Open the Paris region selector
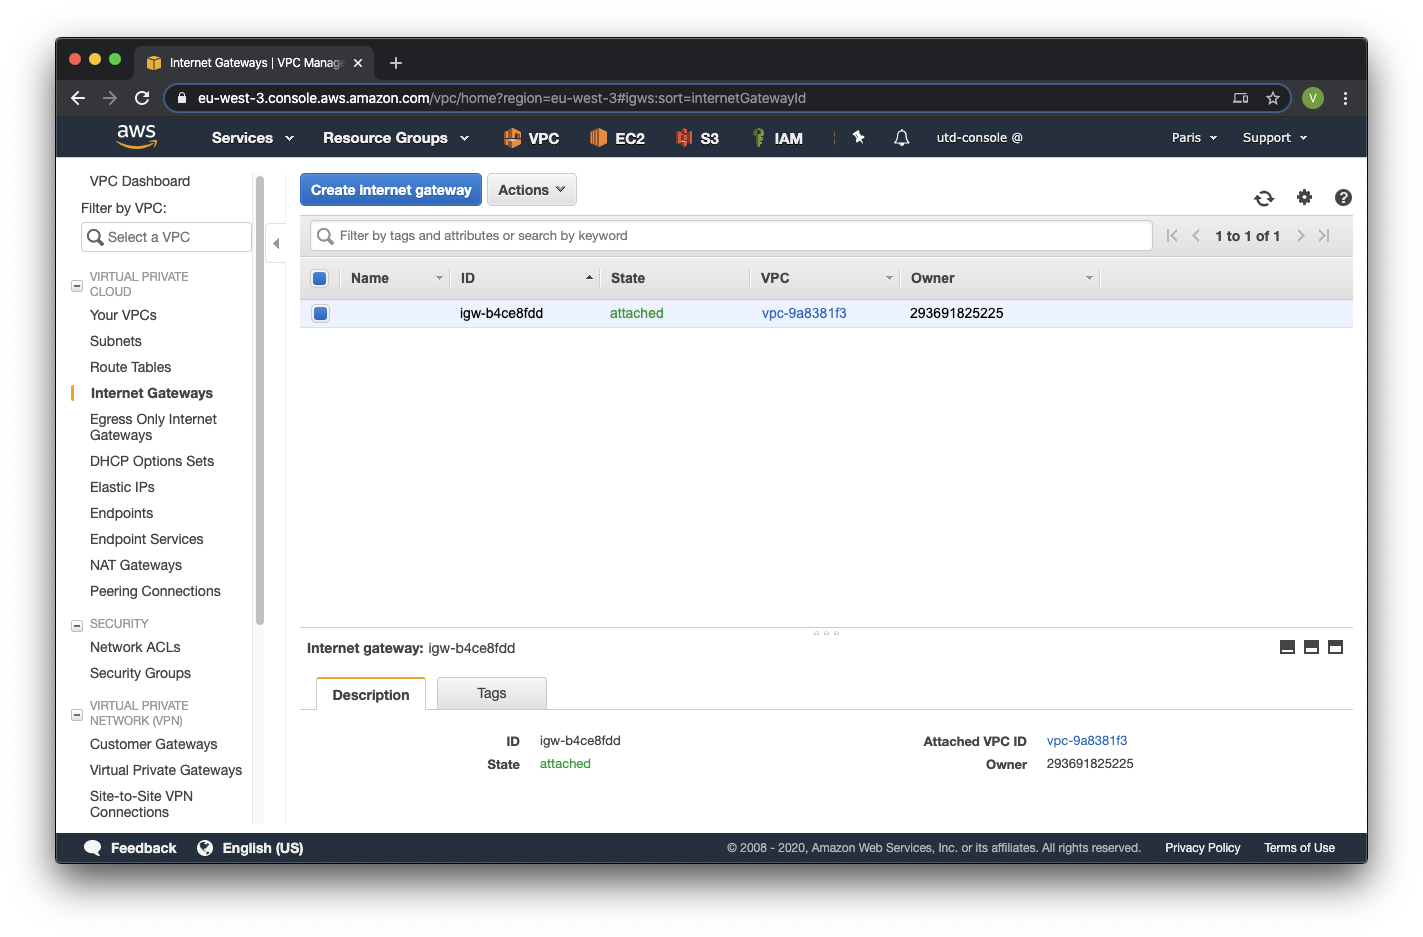 (x=1194, y=138)
